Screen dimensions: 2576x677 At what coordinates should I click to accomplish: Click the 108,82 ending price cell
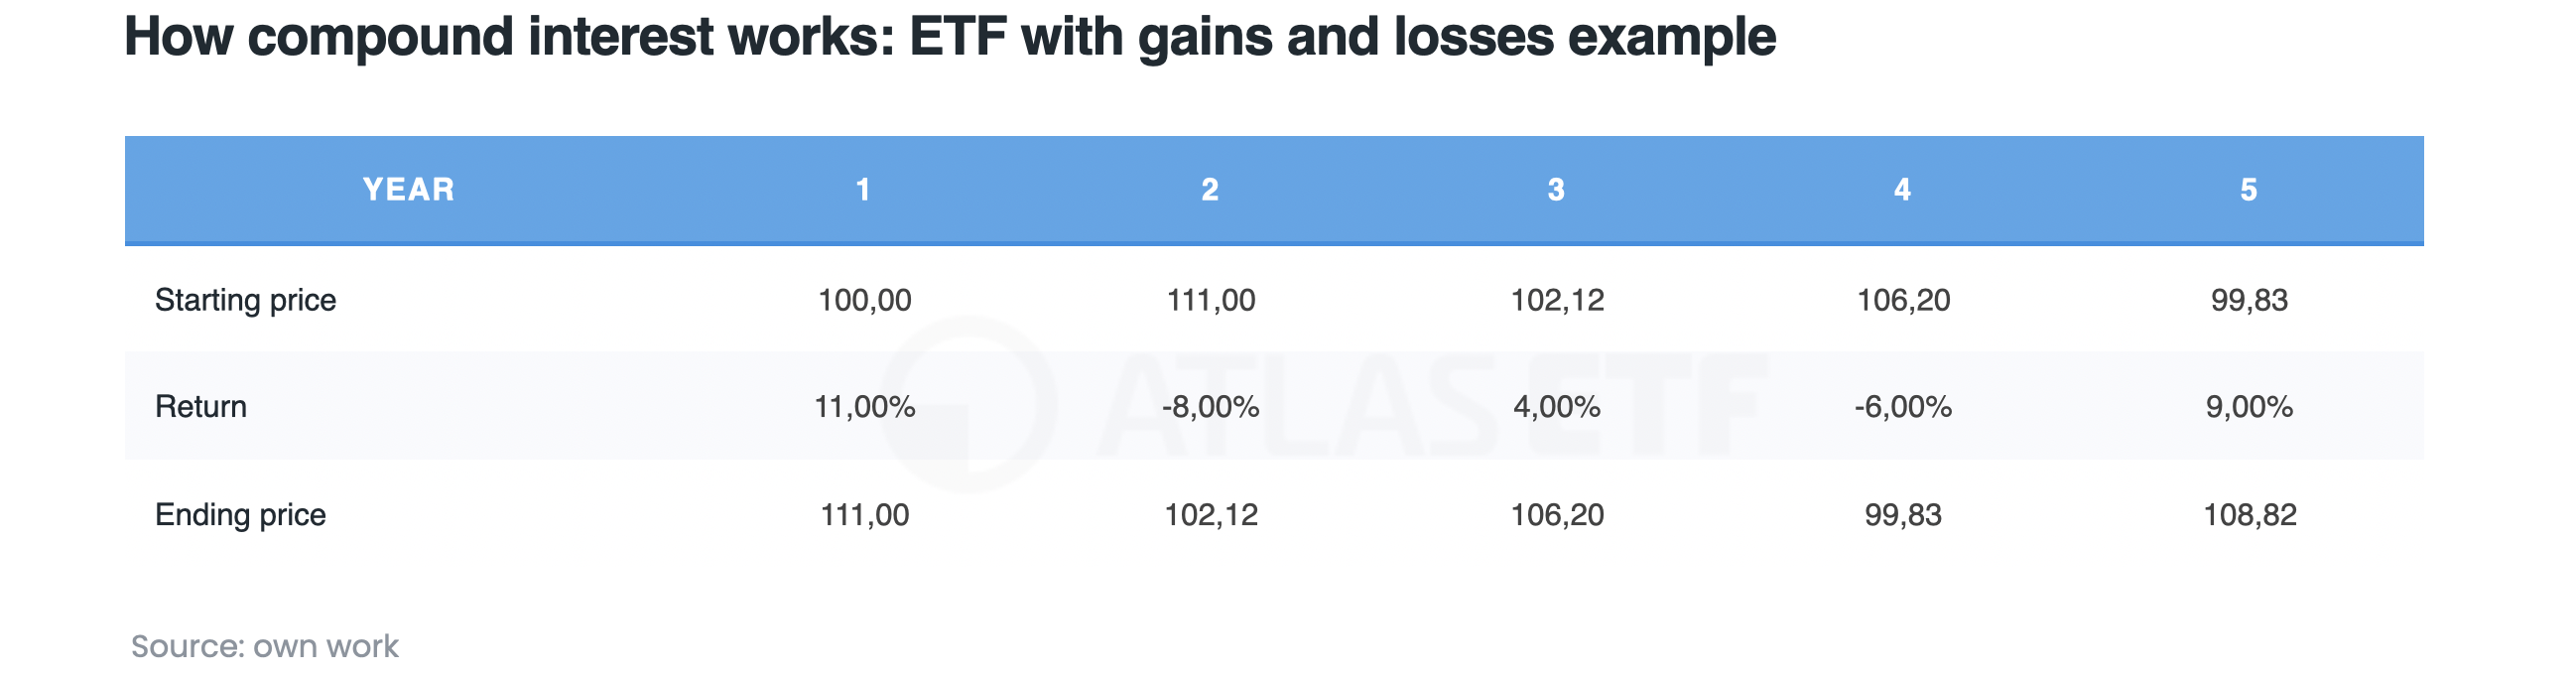pos(2249,514)
